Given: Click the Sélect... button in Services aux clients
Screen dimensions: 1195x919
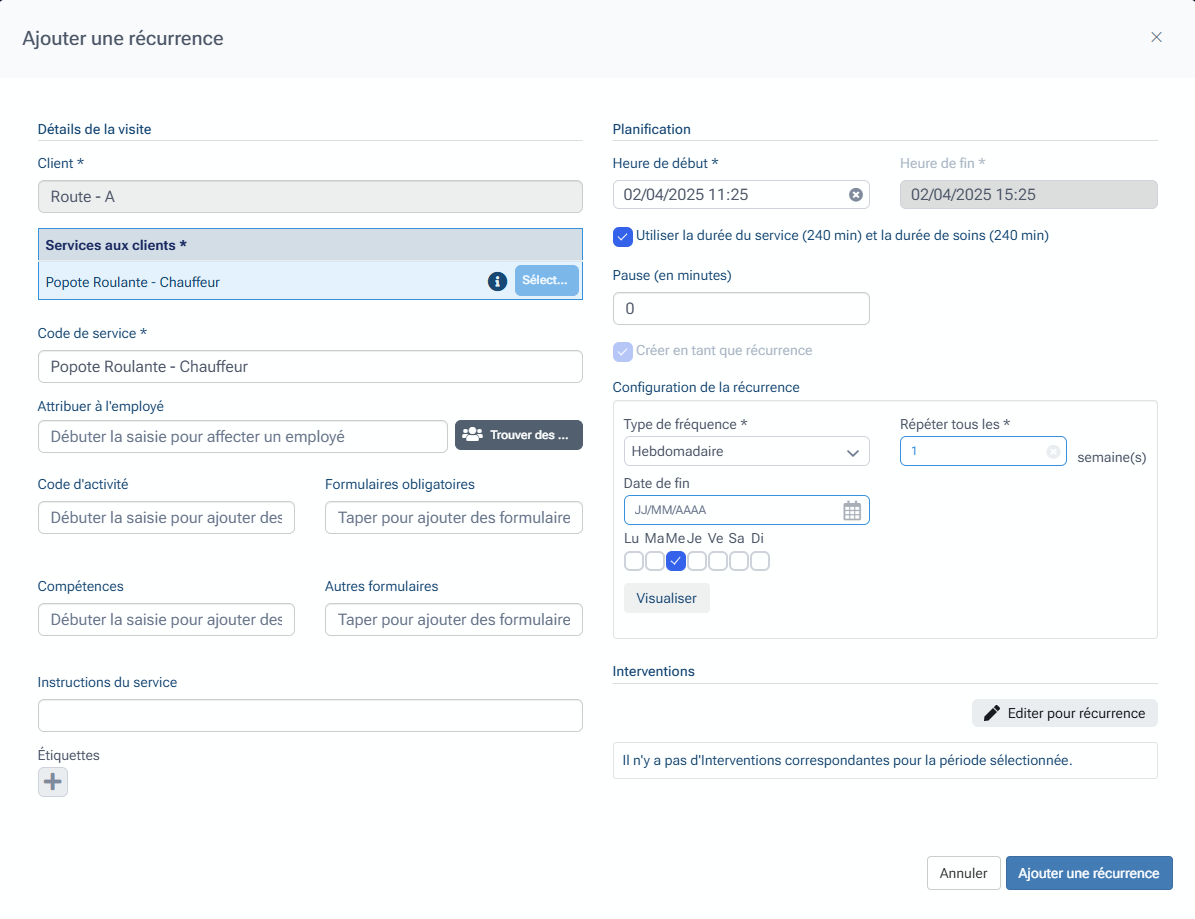Looking at the screenshot, I should pyautogui.click(x=546, y=281).
